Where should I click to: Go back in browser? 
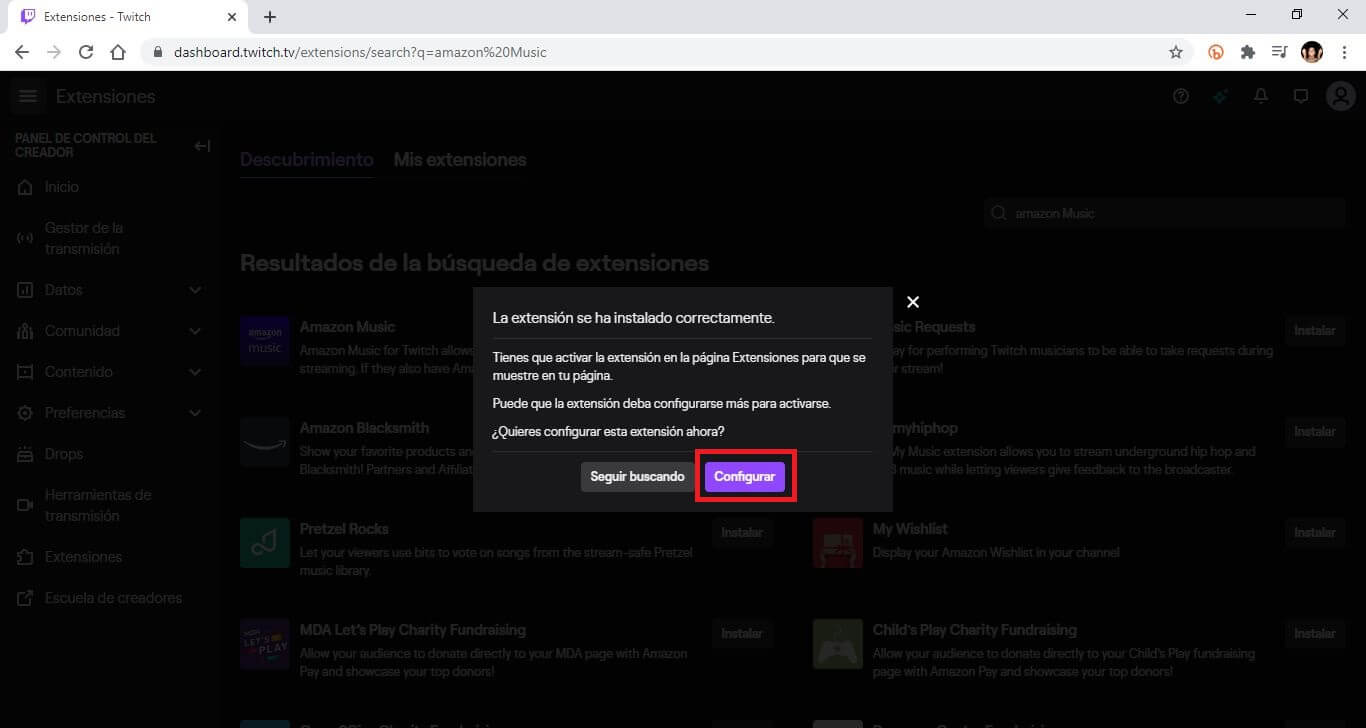[x=22, y=52]
